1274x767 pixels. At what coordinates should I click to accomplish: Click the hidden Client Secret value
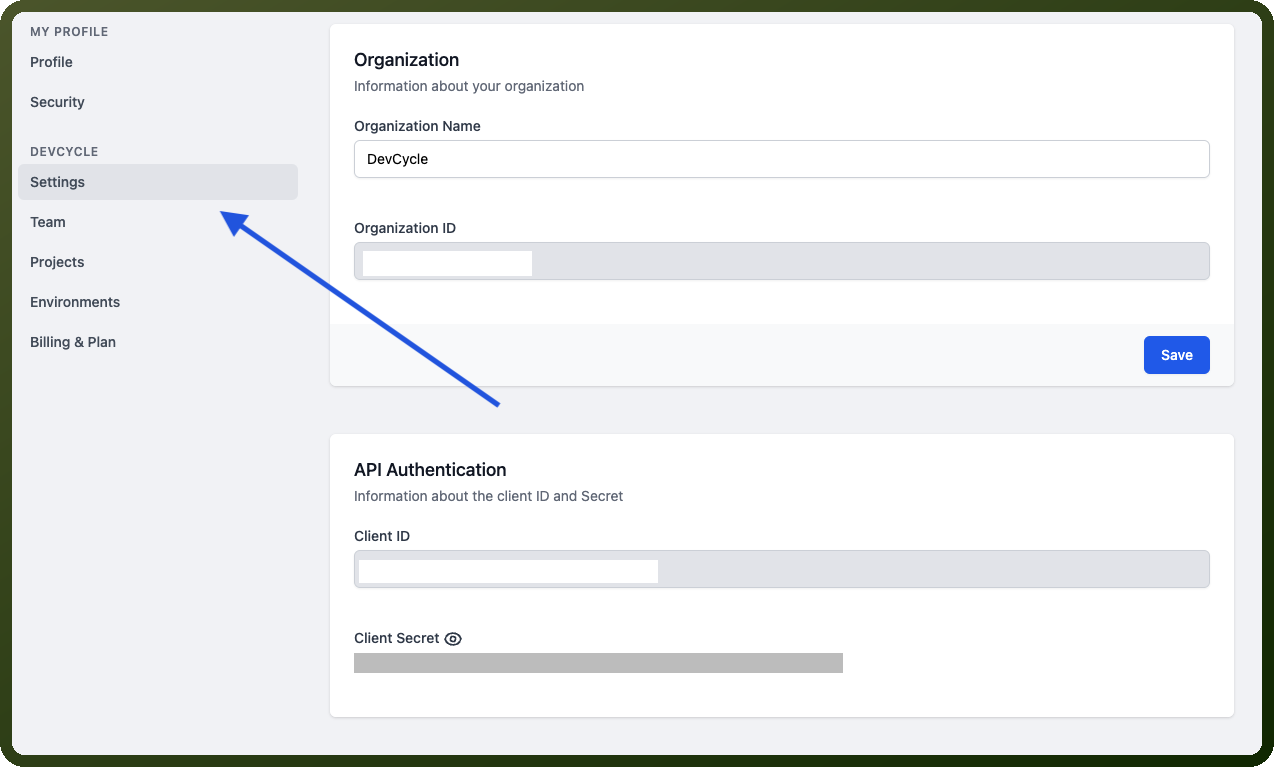(x=598, y=663)
